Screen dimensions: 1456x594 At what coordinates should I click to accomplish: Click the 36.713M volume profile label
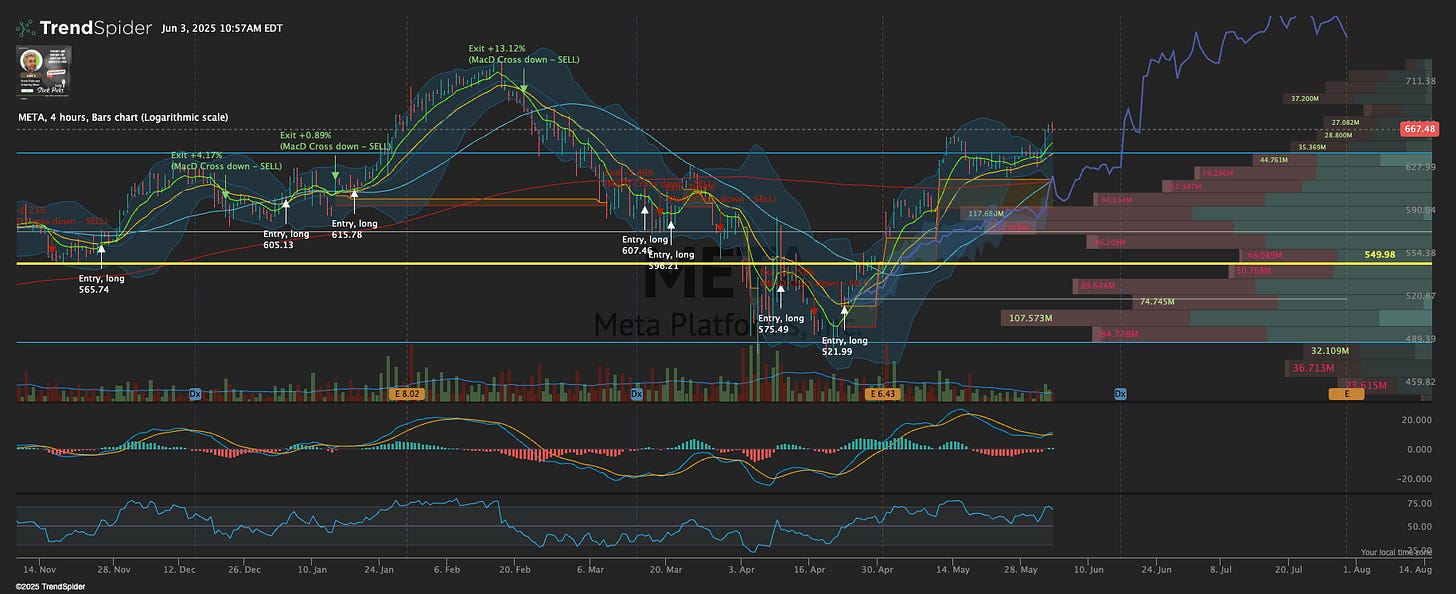(1314, 369)
